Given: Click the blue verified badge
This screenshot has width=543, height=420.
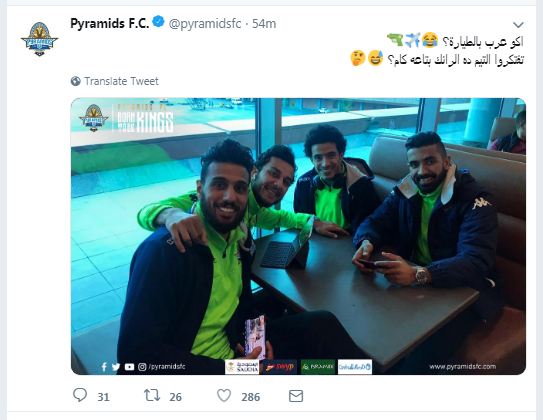Looking at the screenshot, I should (x=159, y=22).
